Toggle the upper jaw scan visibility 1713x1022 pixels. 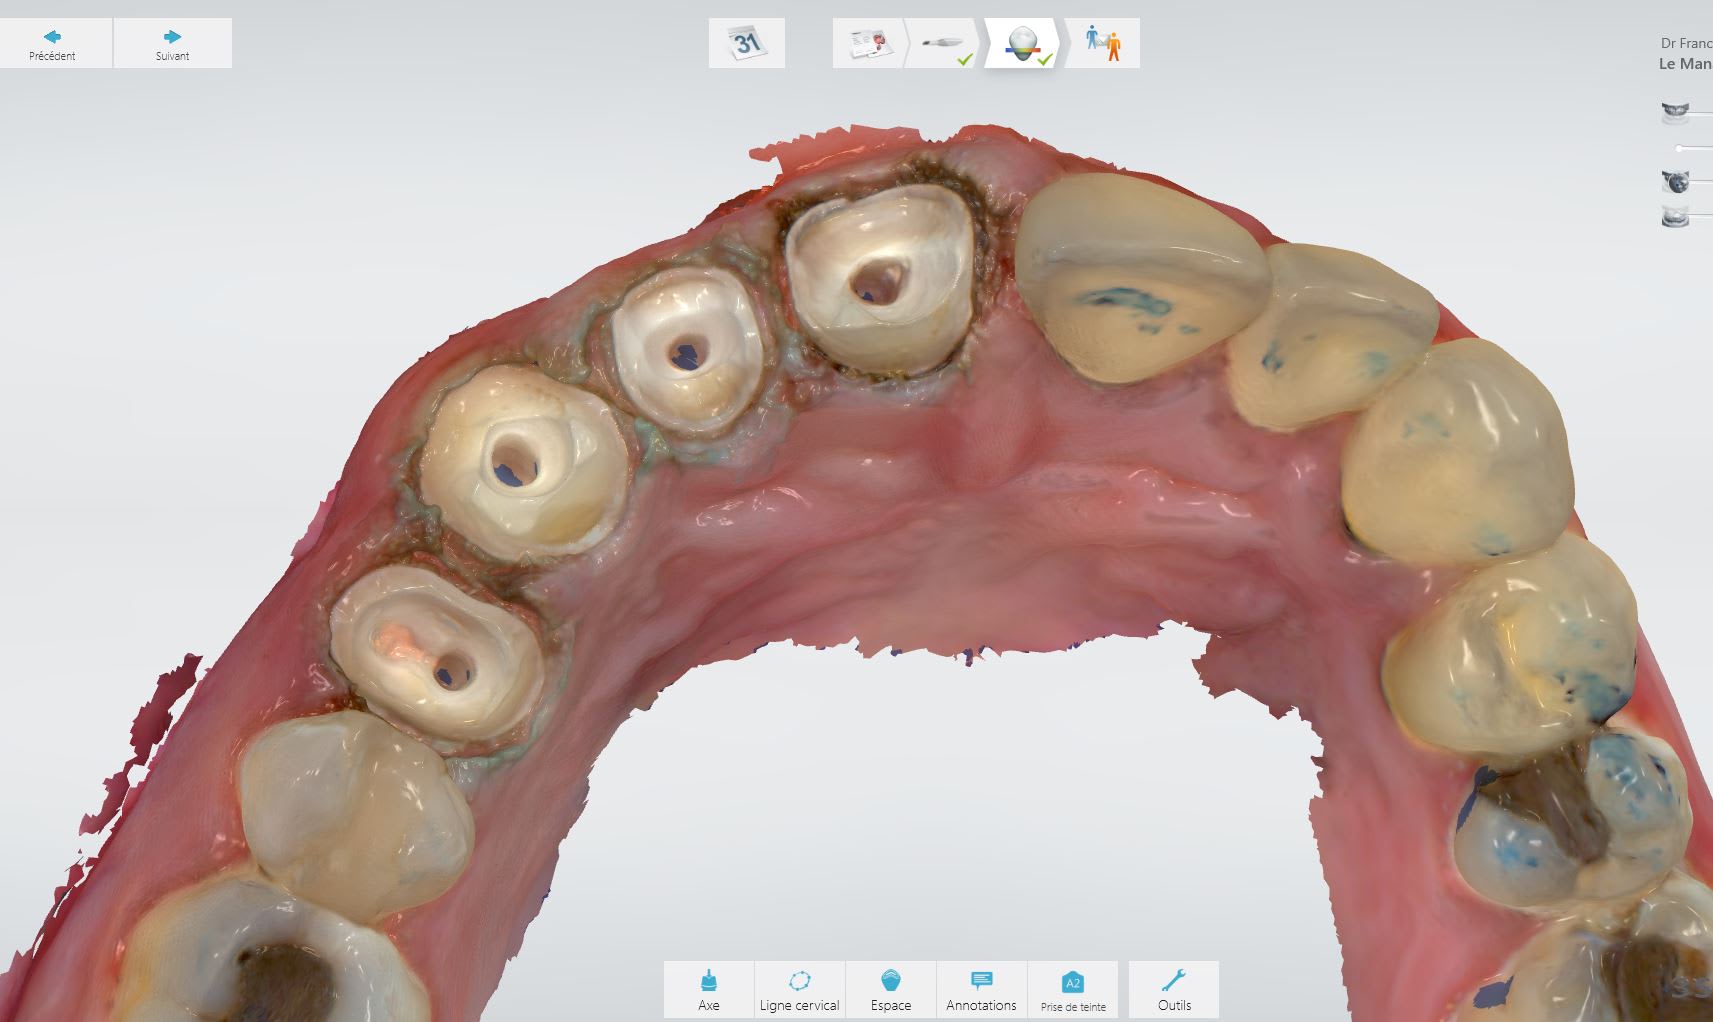pyautogui.click(x=1675, y=112)
